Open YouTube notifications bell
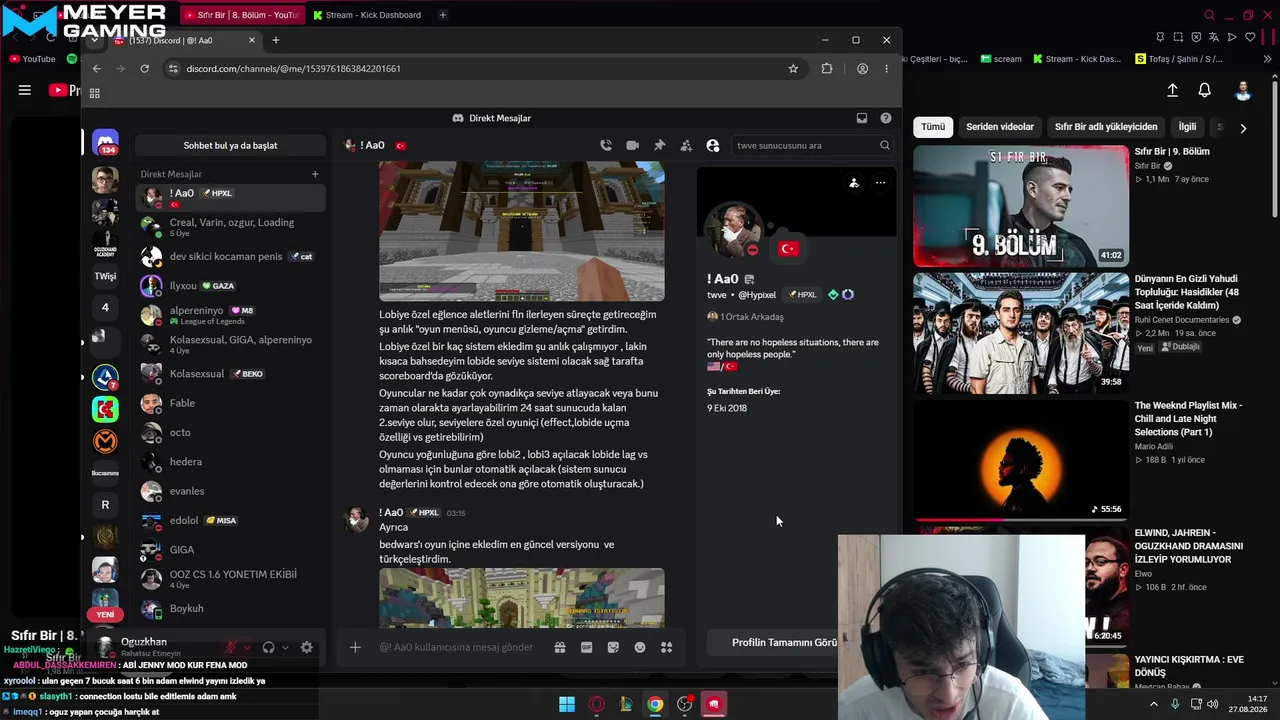Viewport: 1280px width, 720px height. coord(1205,90)
